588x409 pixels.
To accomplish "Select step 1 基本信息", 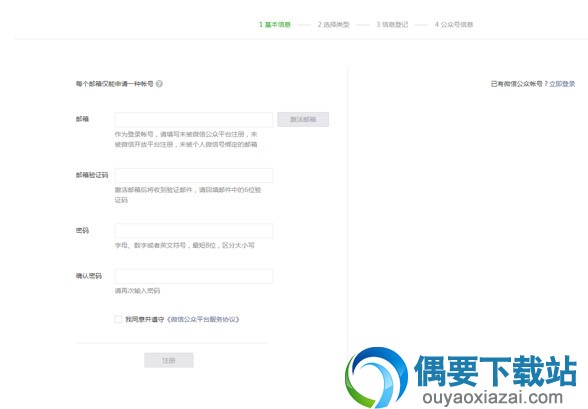I will [275, 25].
